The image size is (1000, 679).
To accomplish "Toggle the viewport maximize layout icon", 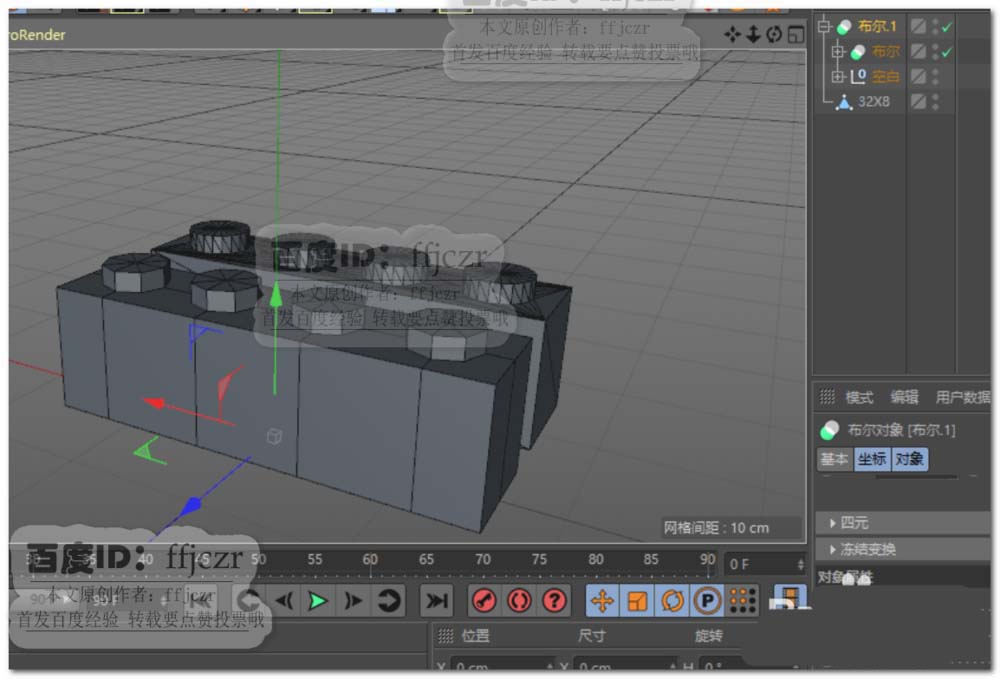I will [795, 35].
